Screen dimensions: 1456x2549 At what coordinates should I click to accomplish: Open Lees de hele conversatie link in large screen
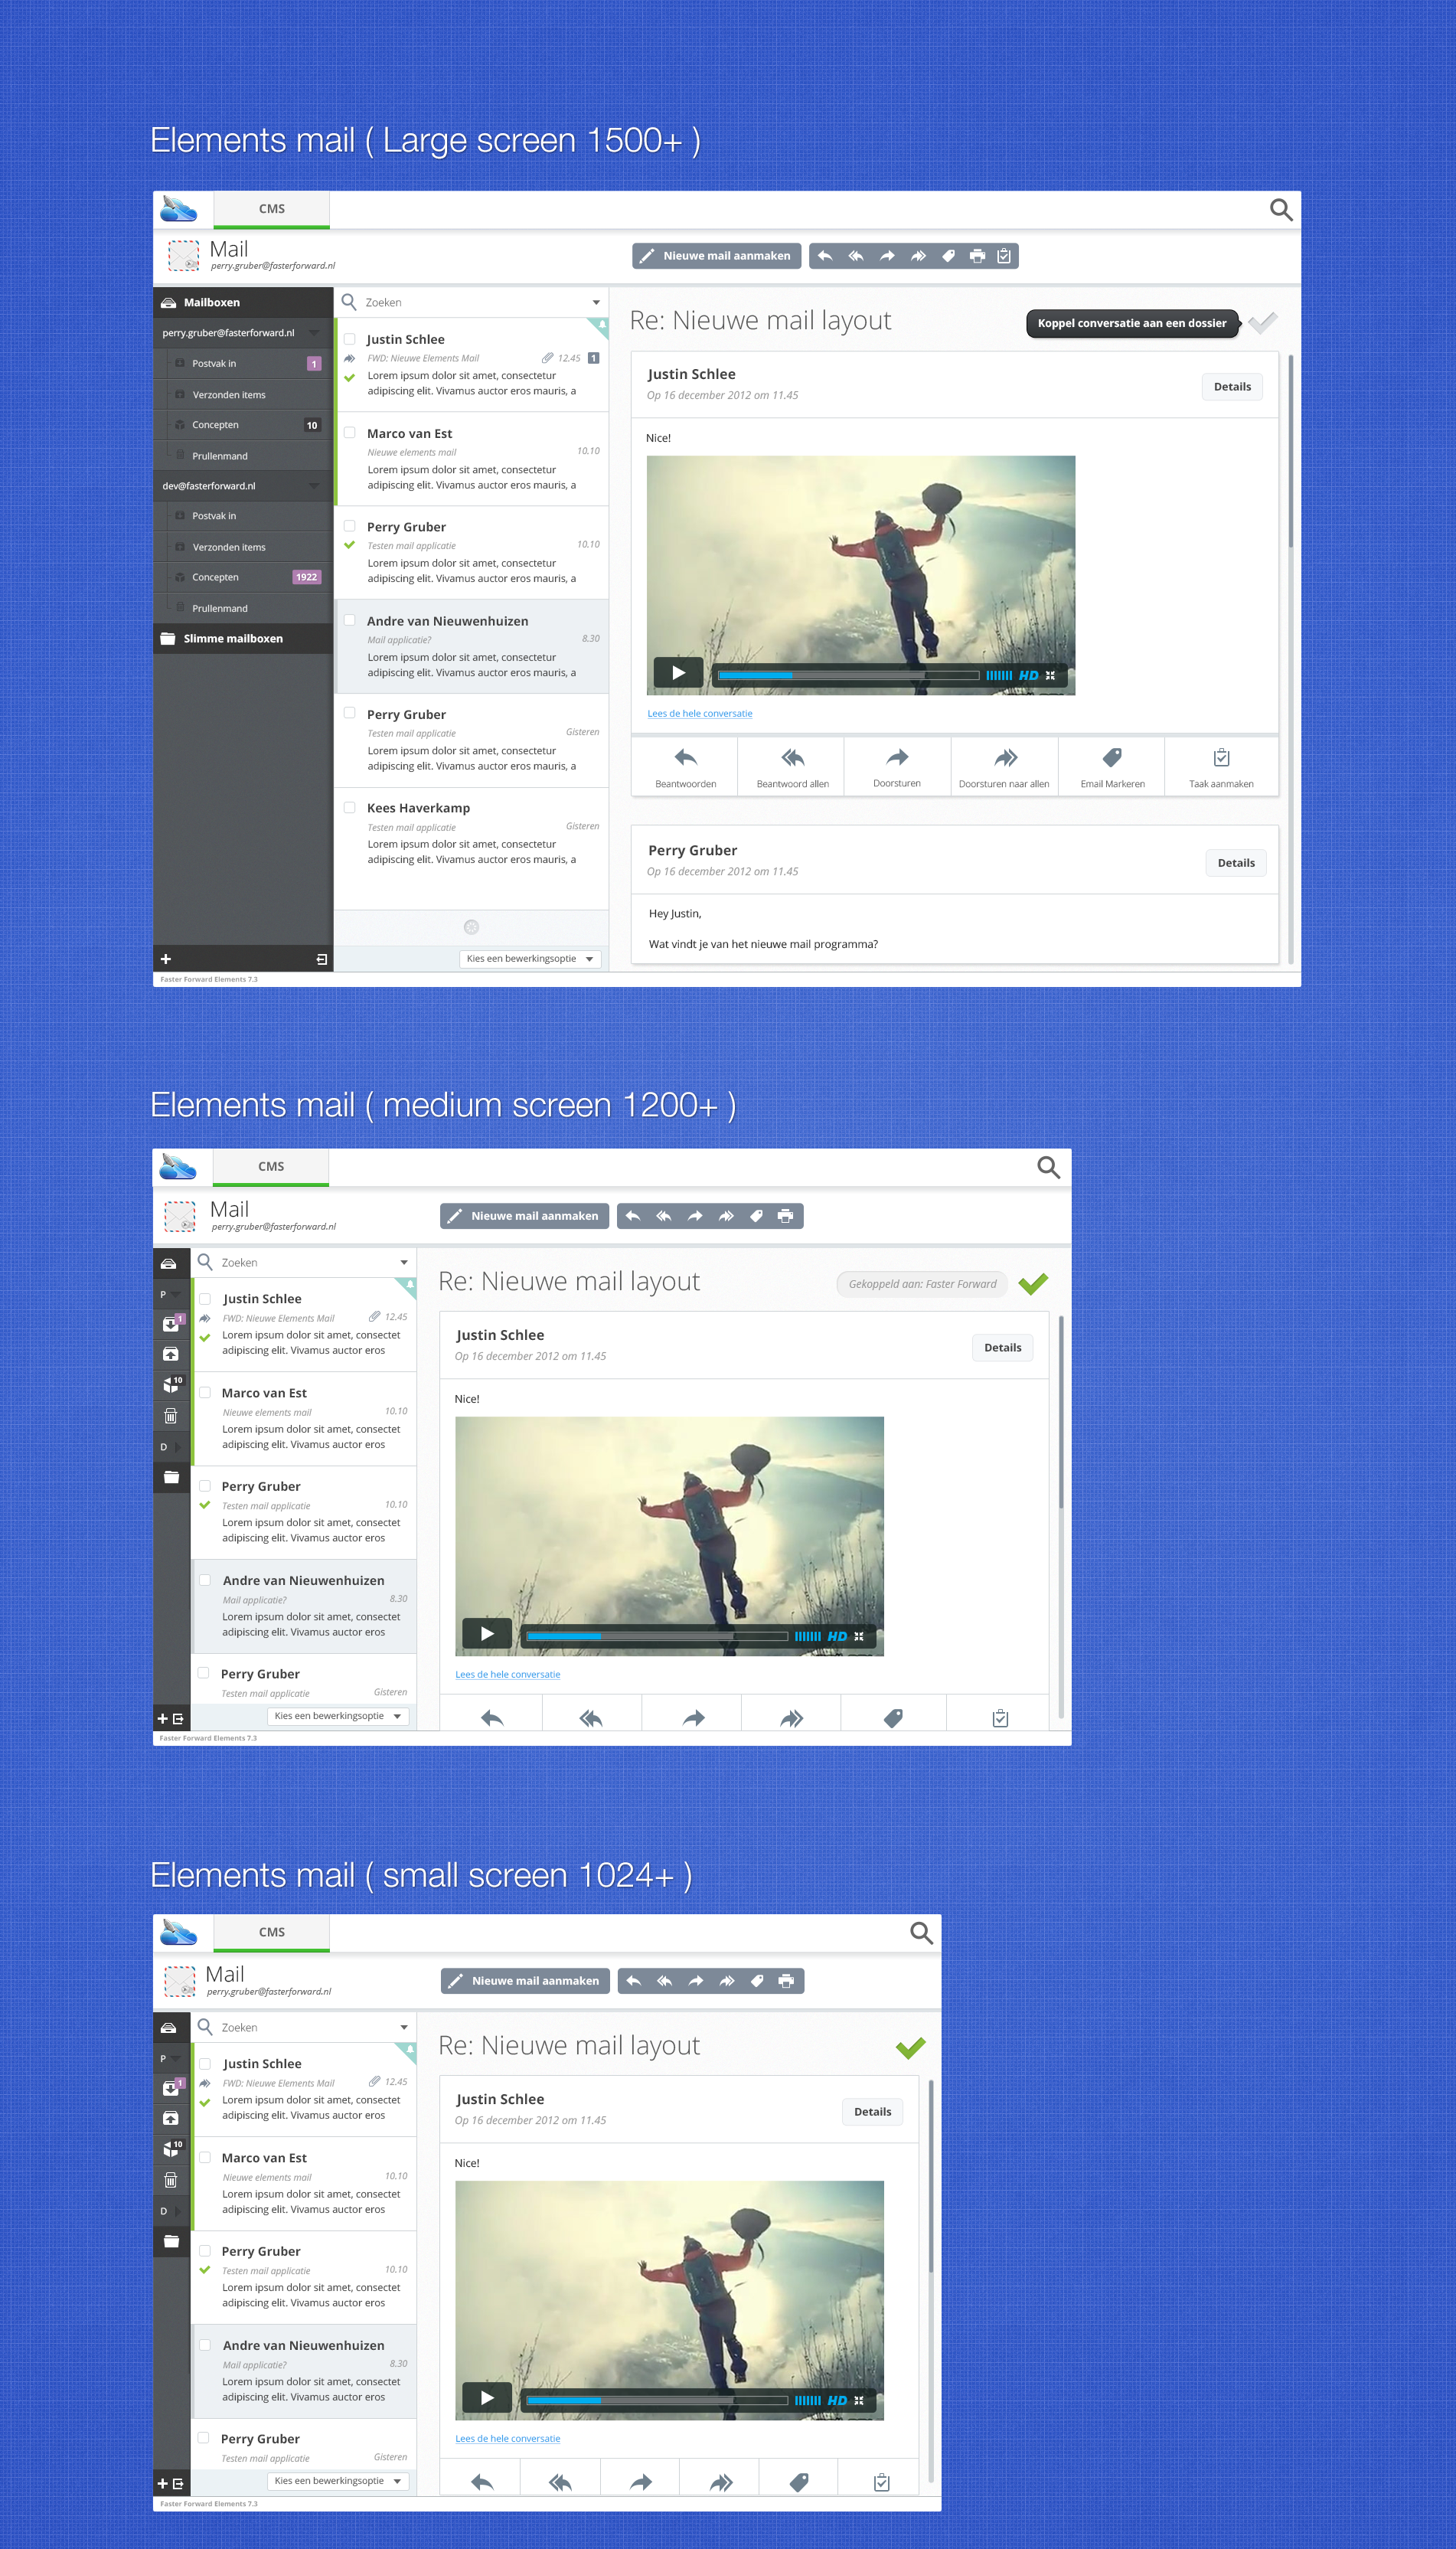pyautogui.click(x=699, y=713)
